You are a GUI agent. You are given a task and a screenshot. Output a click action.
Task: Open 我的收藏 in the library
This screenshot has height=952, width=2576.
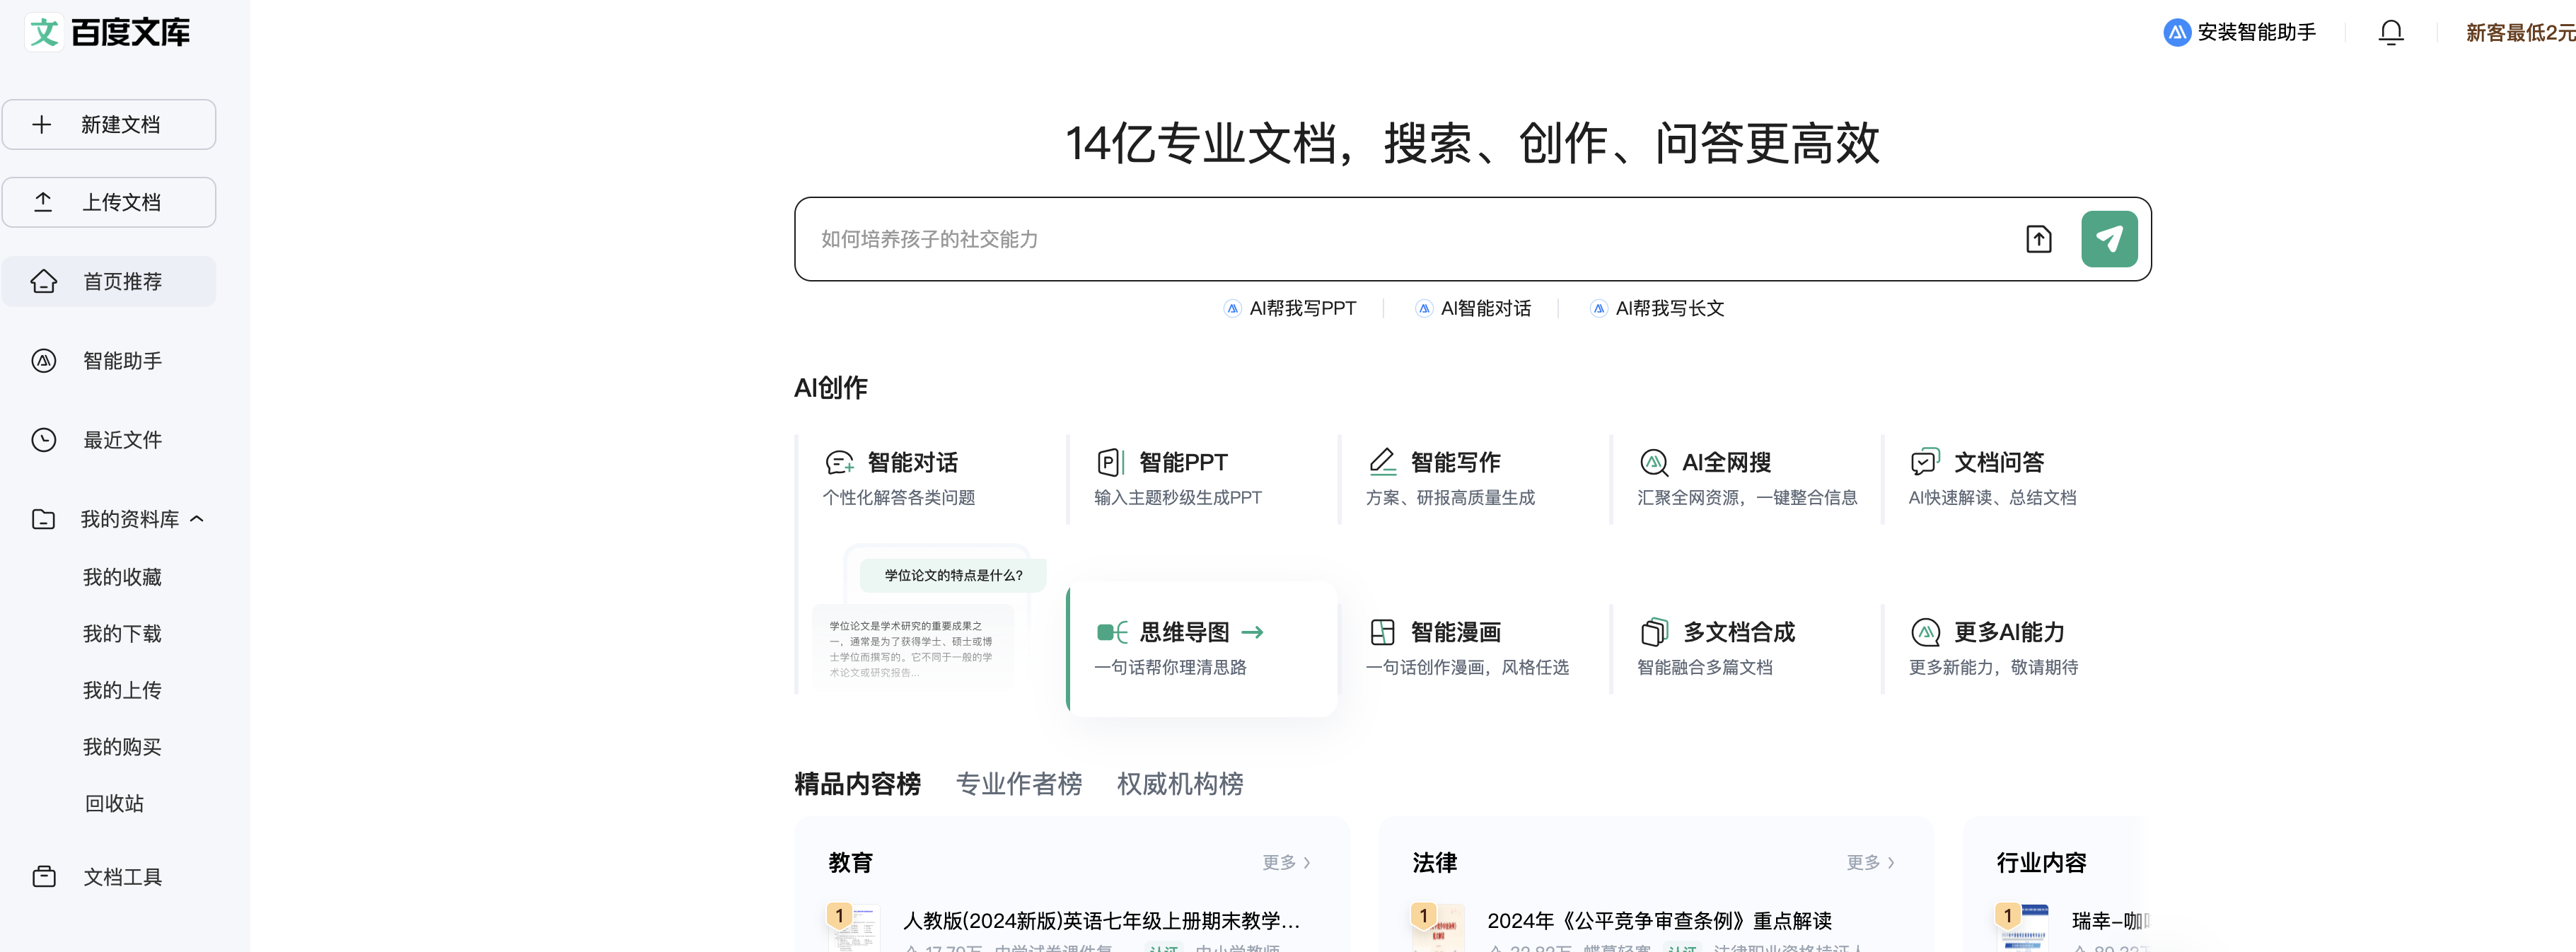[122, 578]
